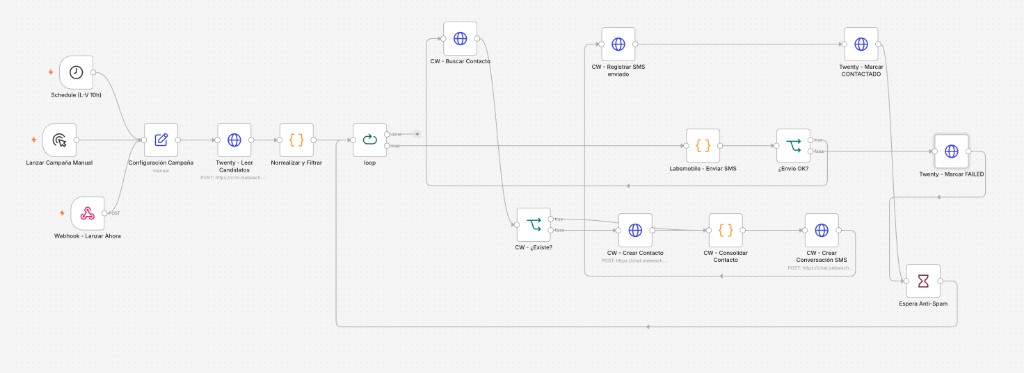This screenshot has width=1024, height=373.
Task: Click the false output of CW - ¿Existe? node
Action: [x=551, y=230]
